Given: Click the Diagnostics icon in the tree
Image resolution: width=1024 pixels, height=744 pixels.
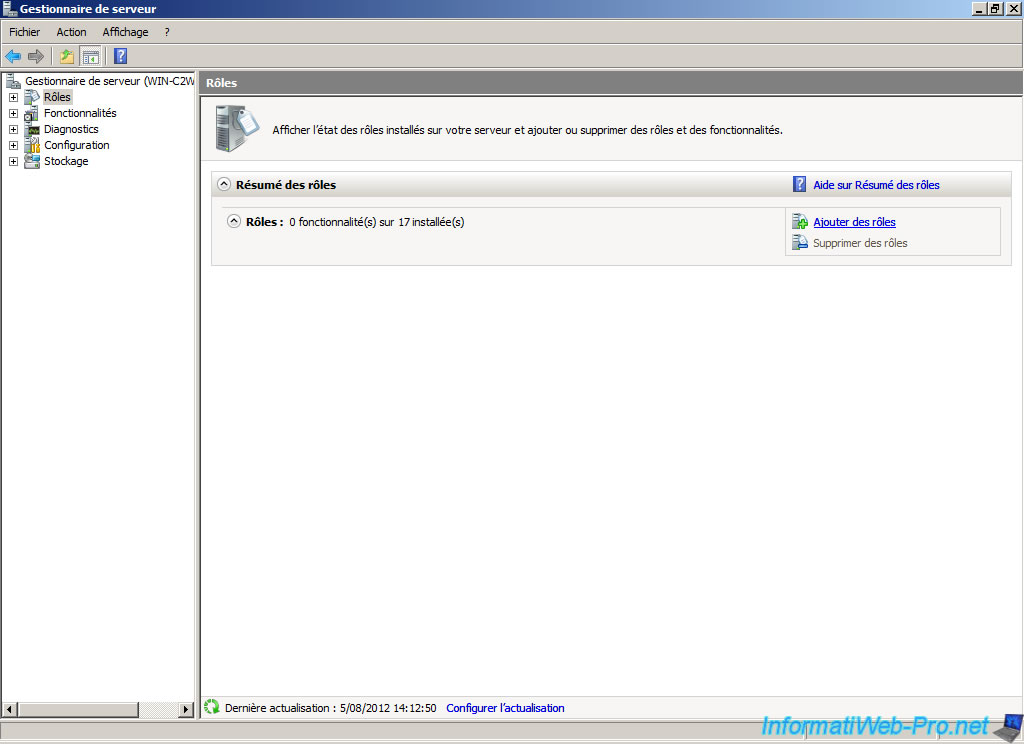Looking at the screenshot, I should (32, 129).
